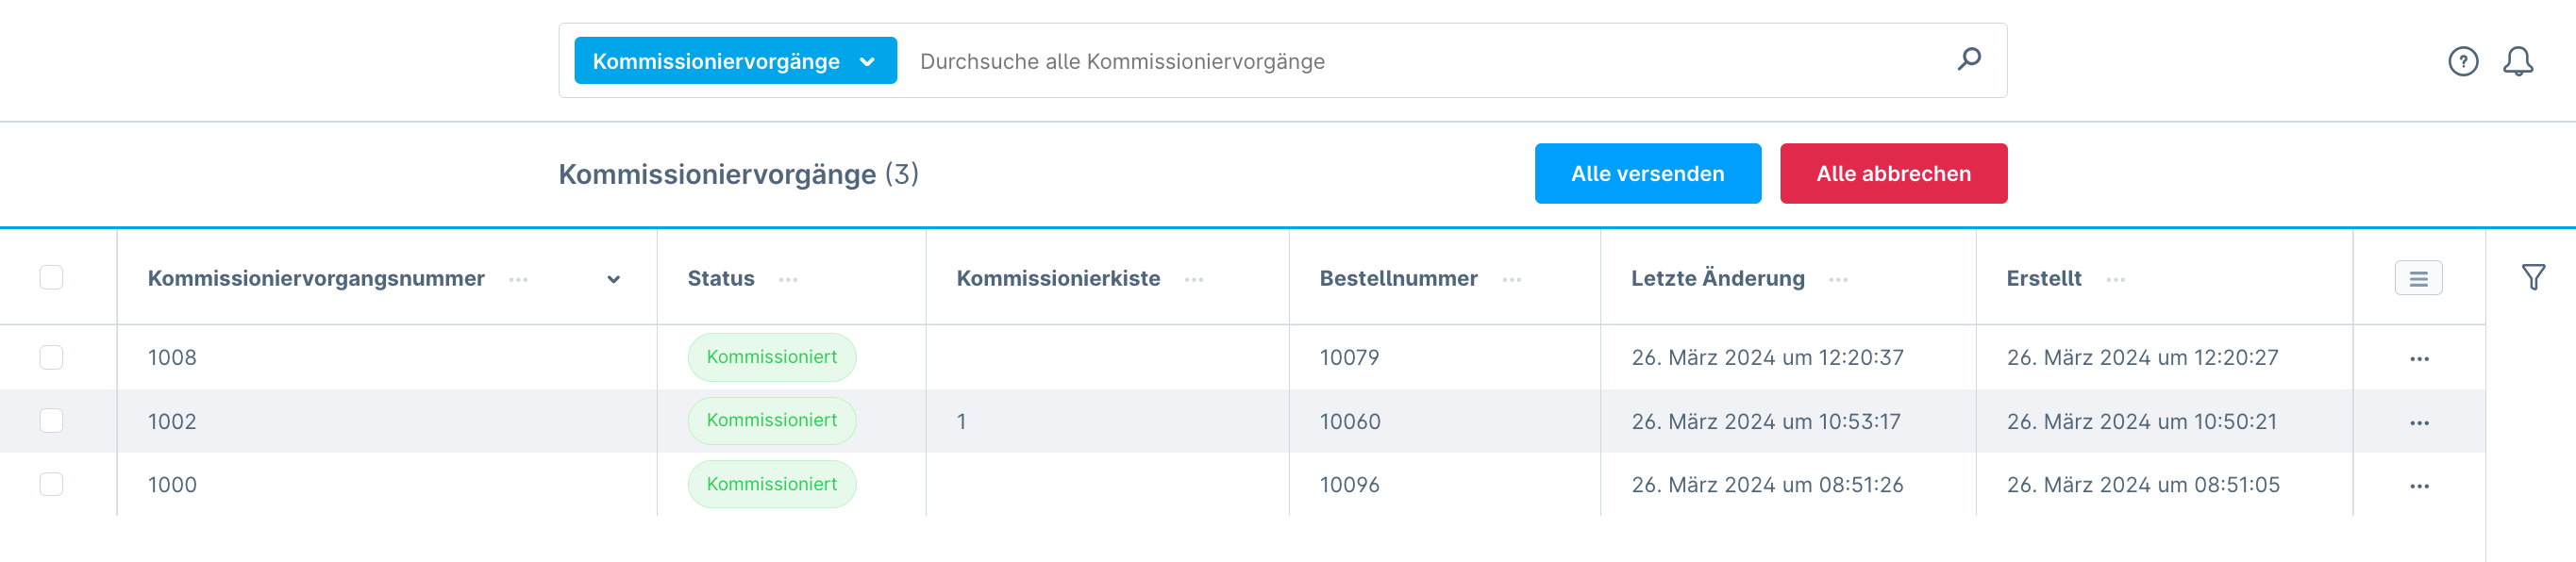Toggle the select-all checkbox in header
The height and width of the screenshot is (562, 2576).
51,277
